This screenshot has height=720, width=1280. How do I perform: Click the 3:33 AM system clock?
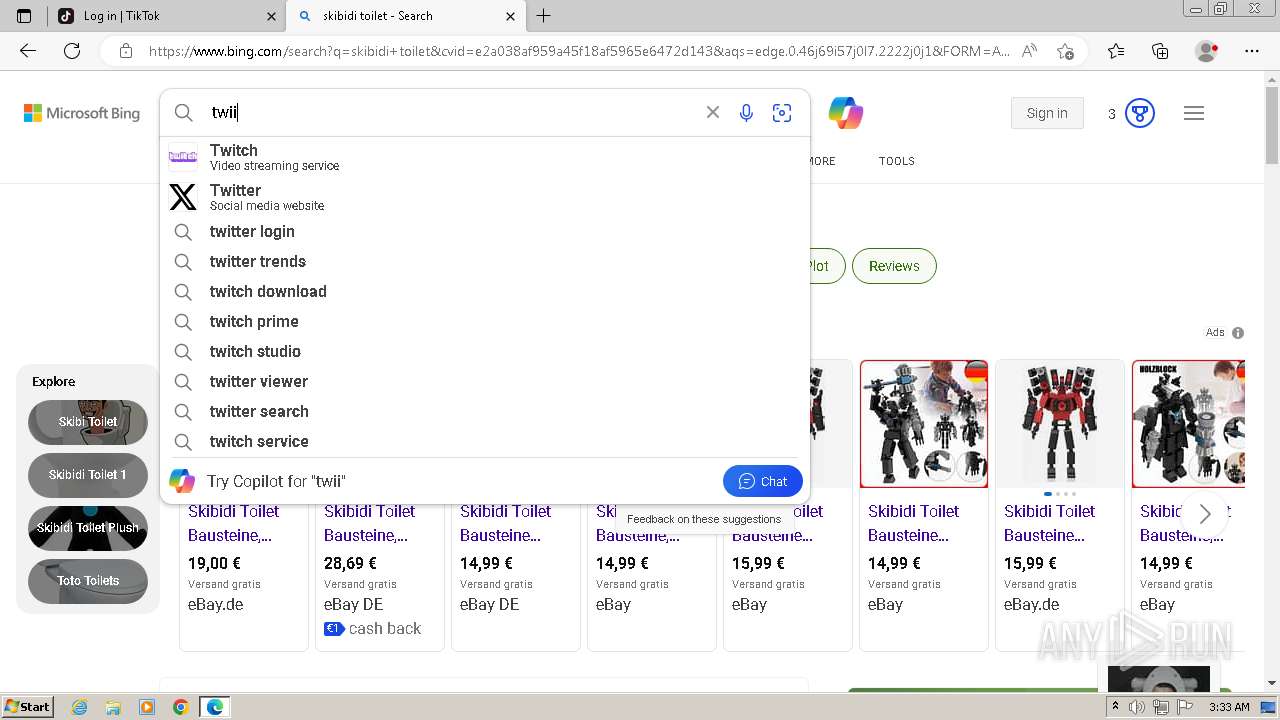[x=1229, y=707]
